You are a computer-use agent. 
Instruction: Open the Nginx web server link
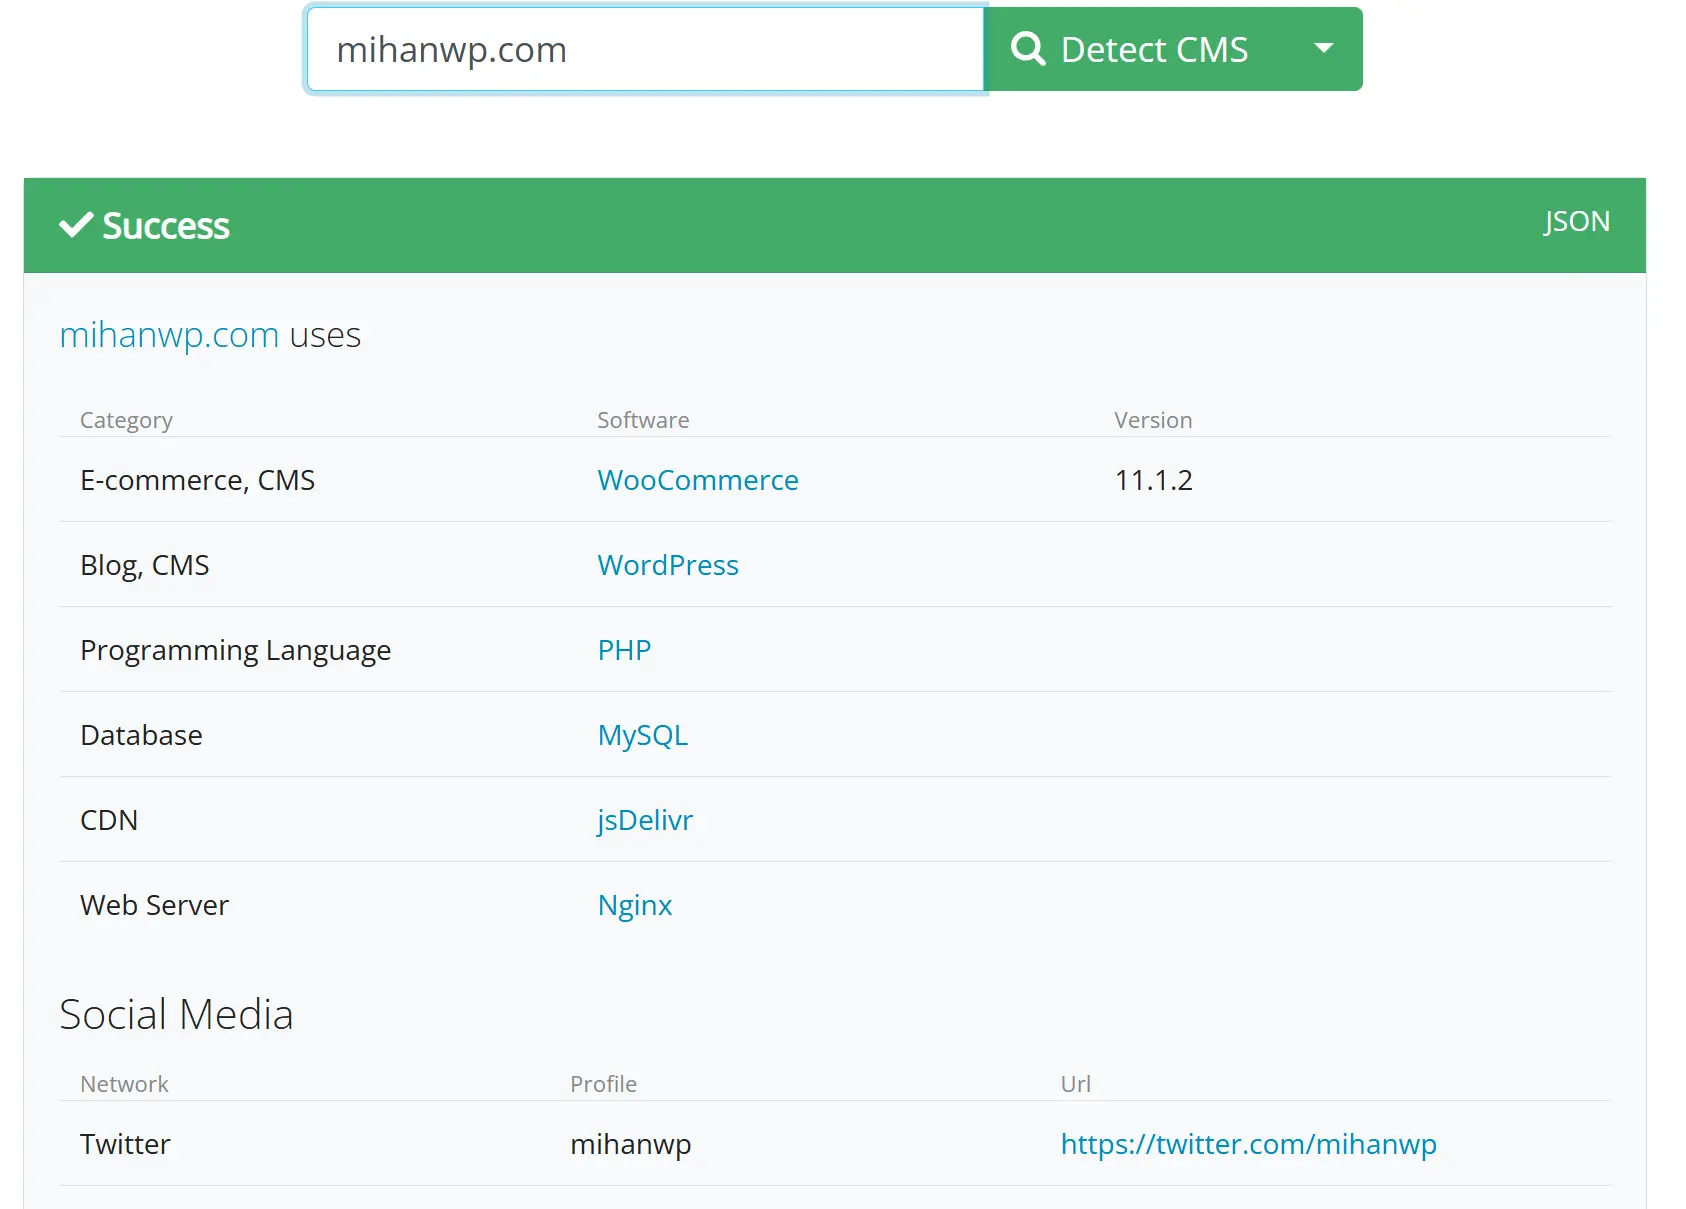point(635,905)
